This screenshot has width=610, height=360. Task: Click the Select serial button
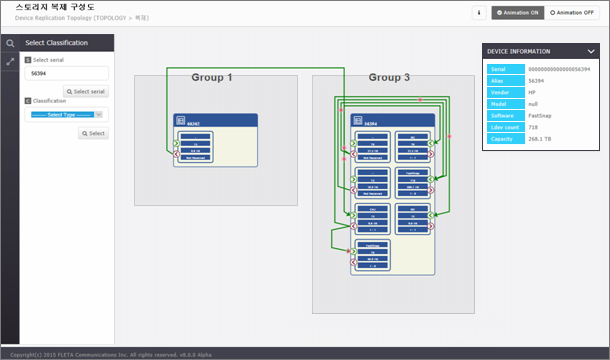(86, 91)
